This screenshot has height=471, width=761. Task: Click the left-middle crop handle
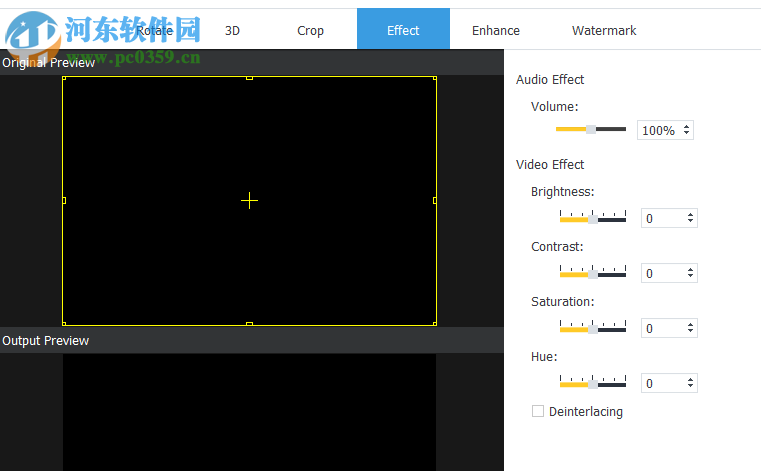[x=64, y=201]
